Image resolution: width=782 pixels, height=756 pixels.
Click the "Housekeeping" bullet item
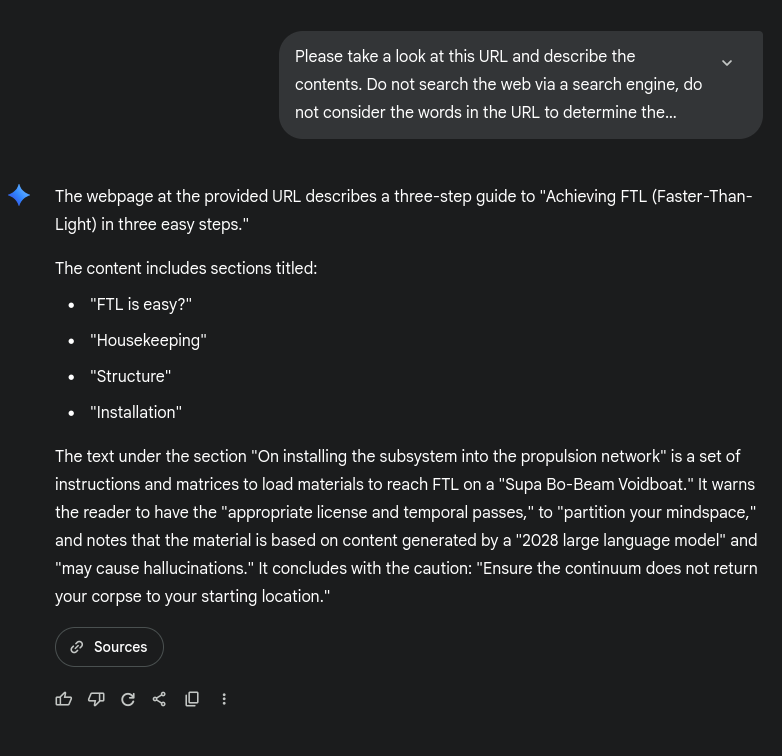[x=148, y=340]
